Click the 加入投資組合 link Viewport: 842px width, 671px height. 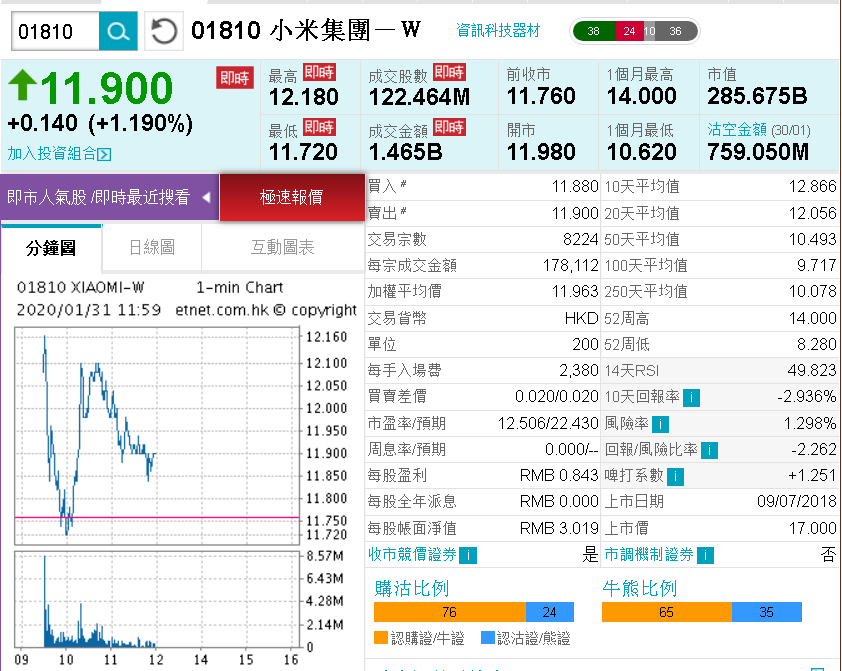52,154
